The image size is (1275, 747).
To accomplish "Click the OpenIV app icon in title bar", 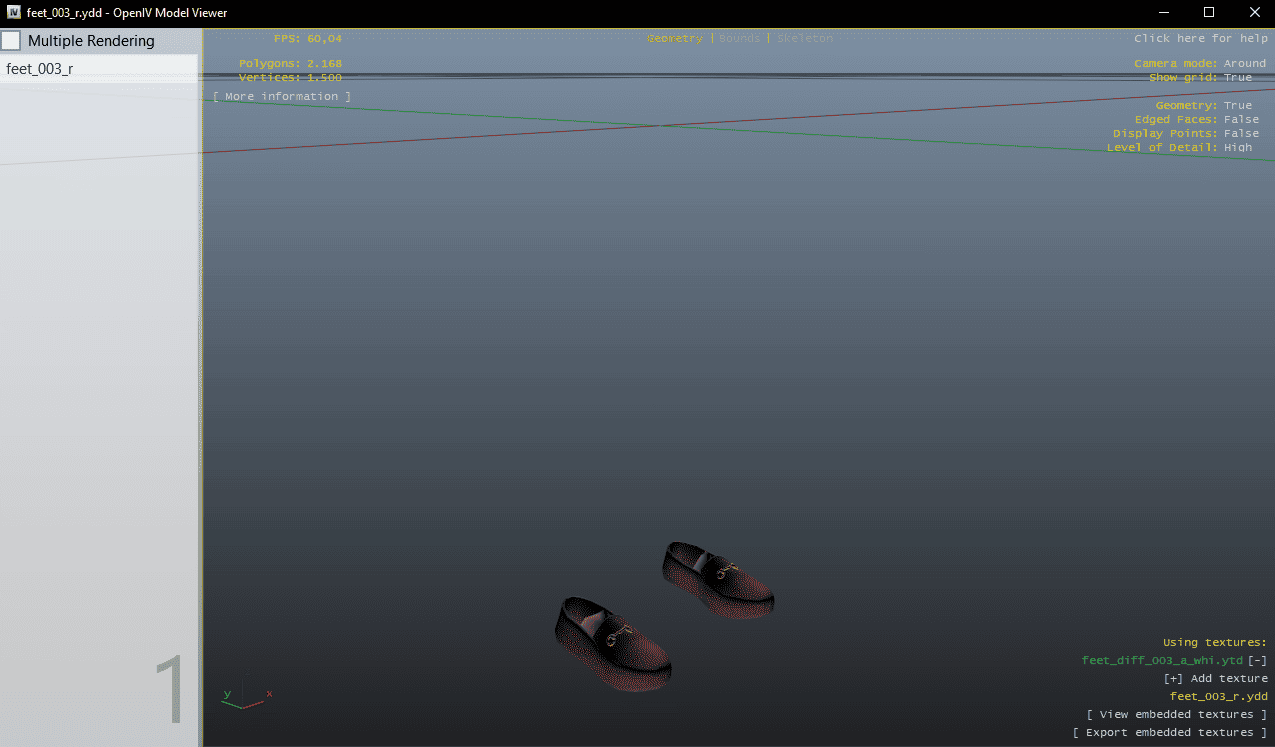I will tap(14, 12).
